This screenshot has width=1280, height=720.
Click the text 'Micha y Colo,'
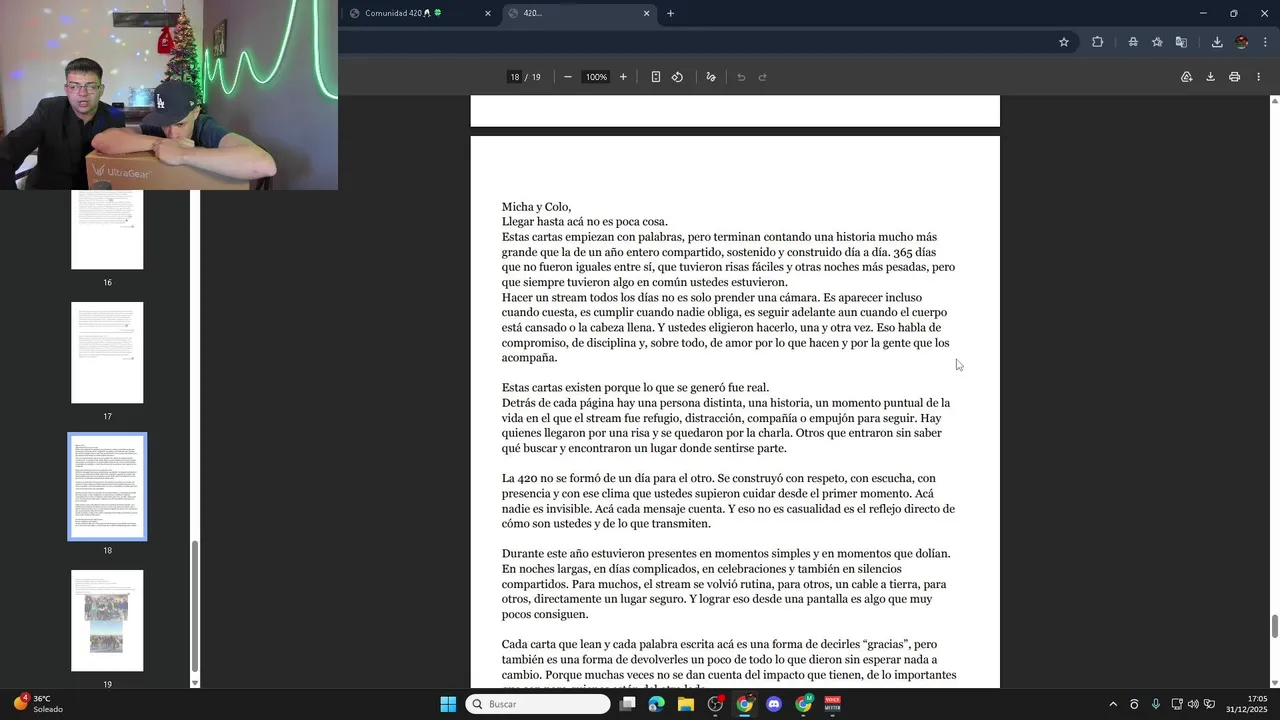point(536,207)
